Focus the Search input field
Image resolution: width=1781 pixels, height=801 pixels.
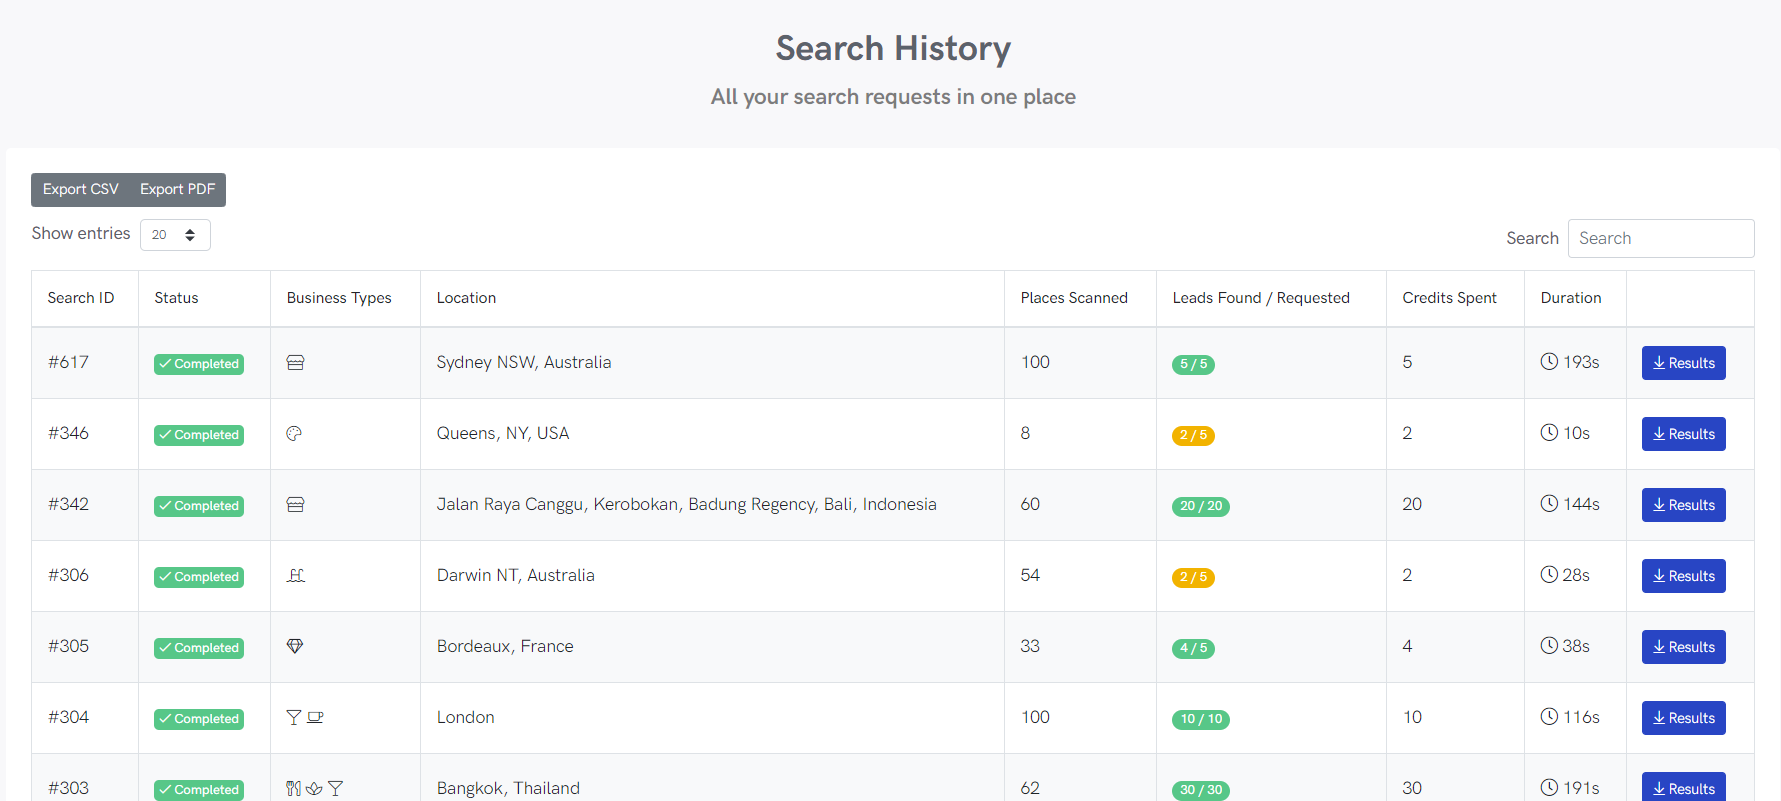click(x=1660, y=238)
